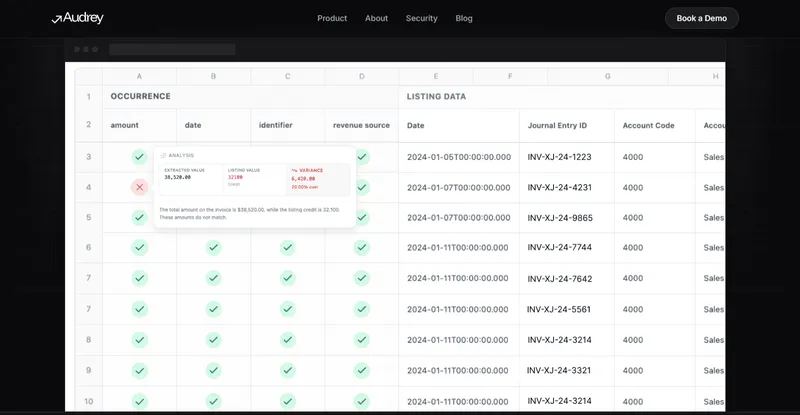This screenshot has width=800, height=415.
Task: Select row number 1 header
Action: 89,96
